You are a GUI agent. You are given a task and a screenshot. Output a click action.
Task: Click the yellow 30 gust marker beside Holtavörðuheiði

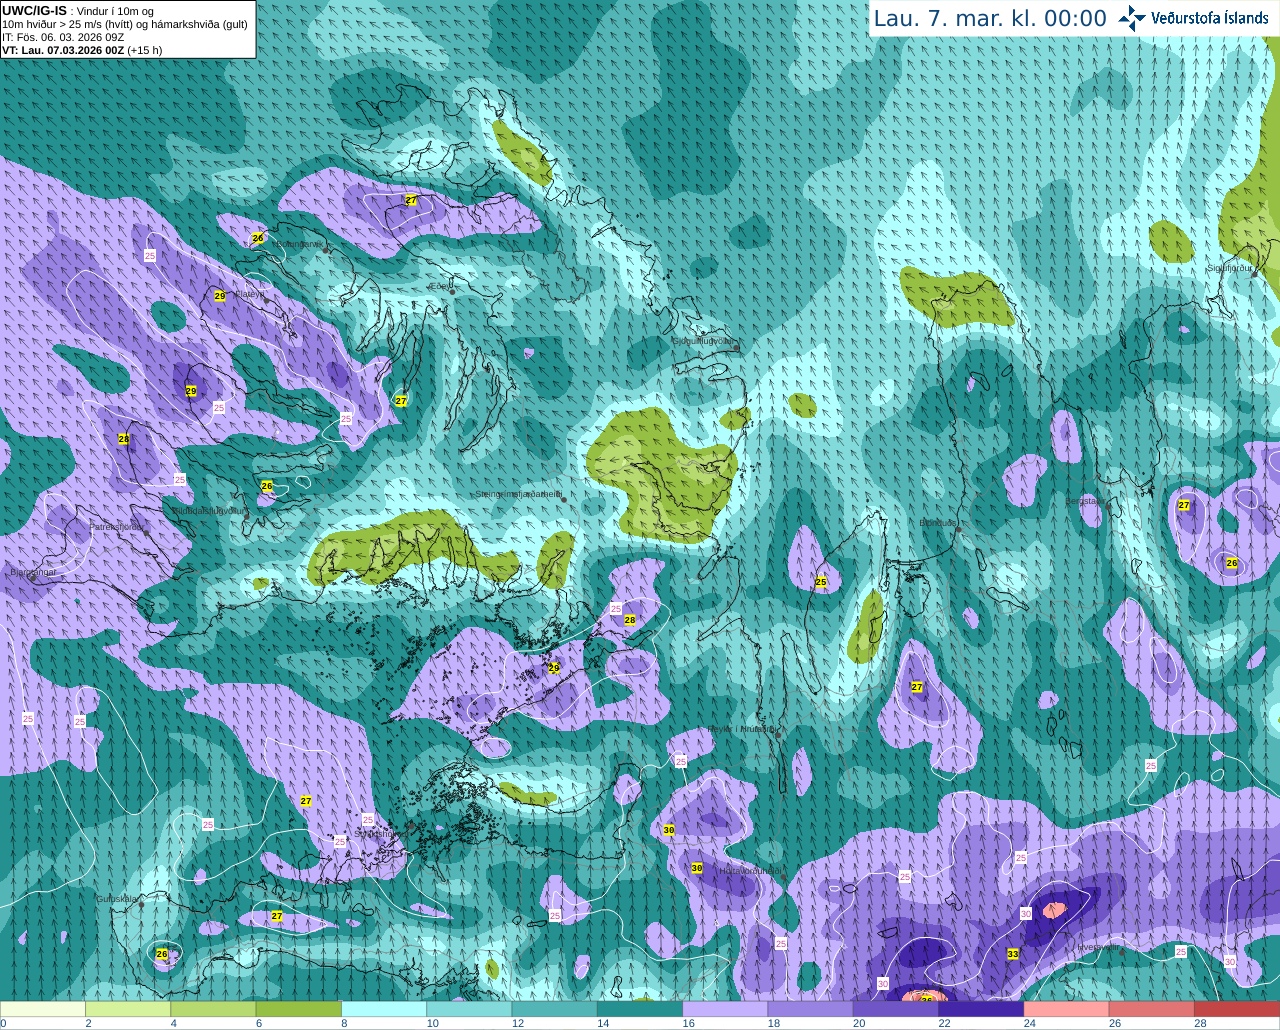tap(697, 868)
